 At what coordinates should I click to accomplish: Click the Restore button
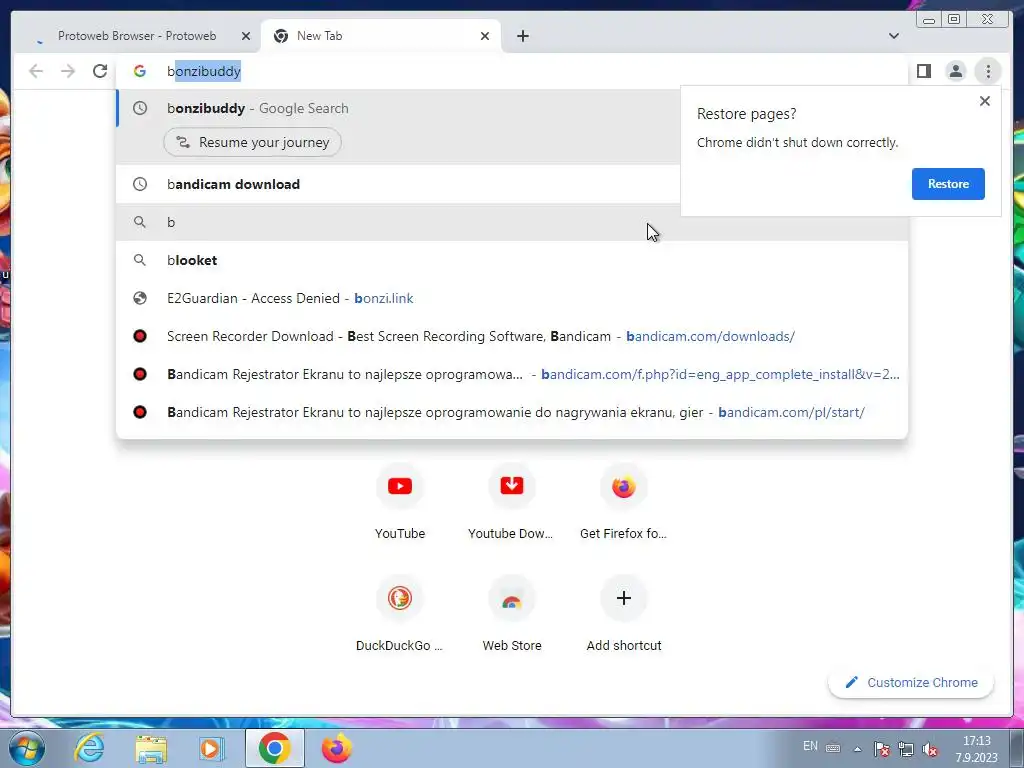tap(948, 184)
